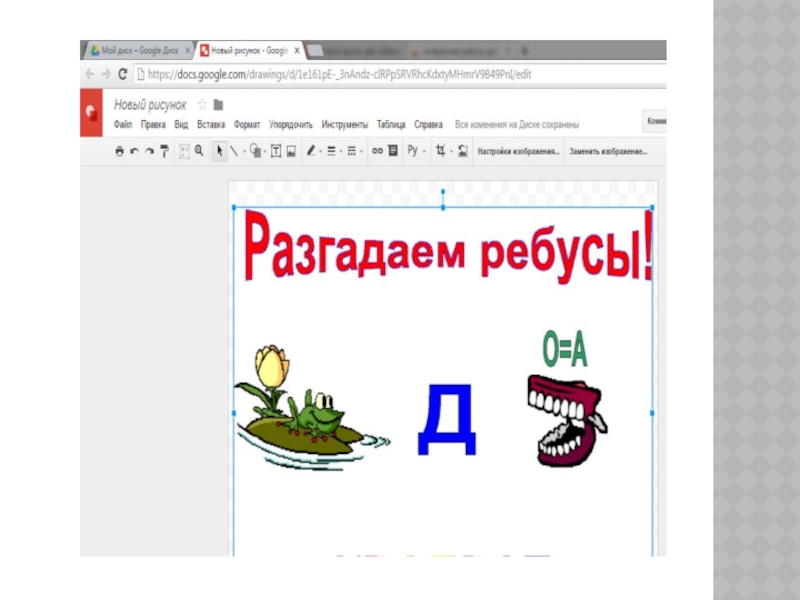Image resolution: width=800 pixels, height=600 pixels.
Task: Click the Print icon in toolbar
Action: pyautogui.click(x=119, y=151)
